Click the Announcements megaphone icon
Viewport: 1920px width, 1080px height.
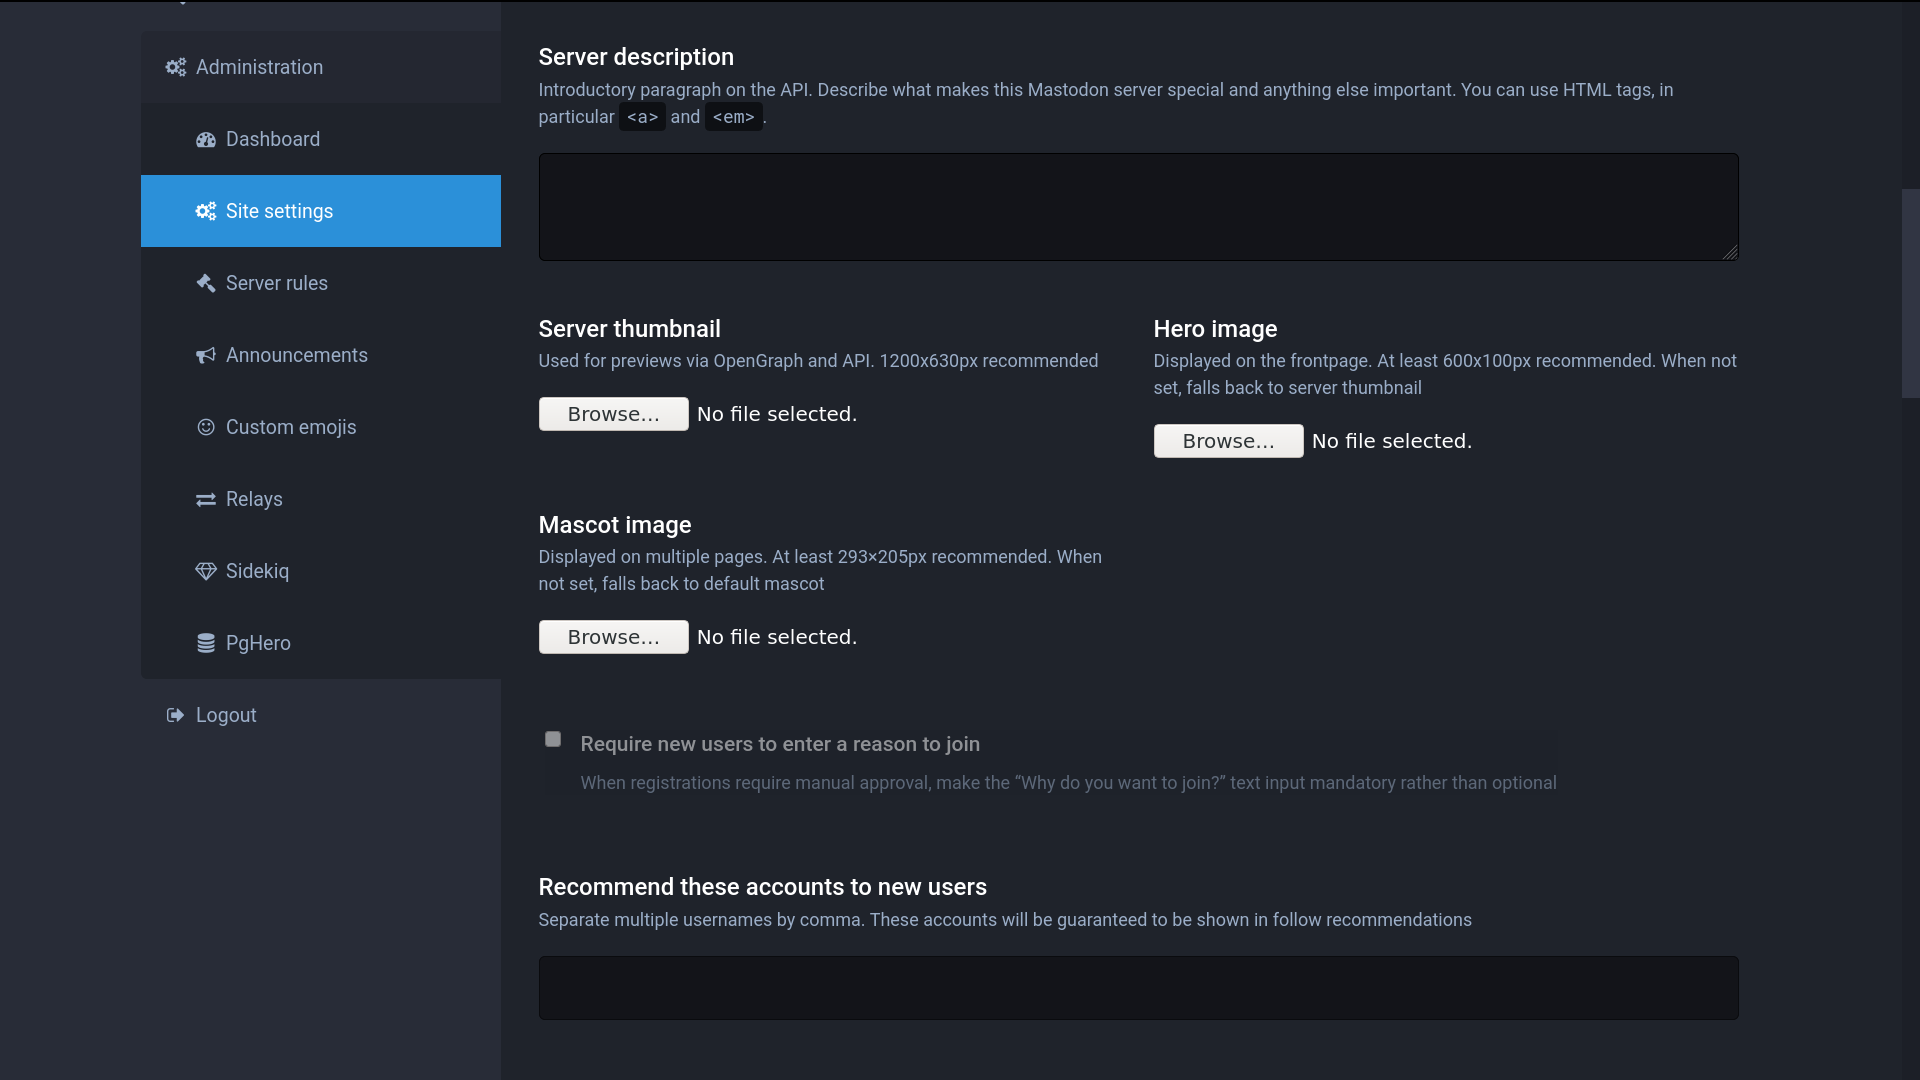coord(206,356)
